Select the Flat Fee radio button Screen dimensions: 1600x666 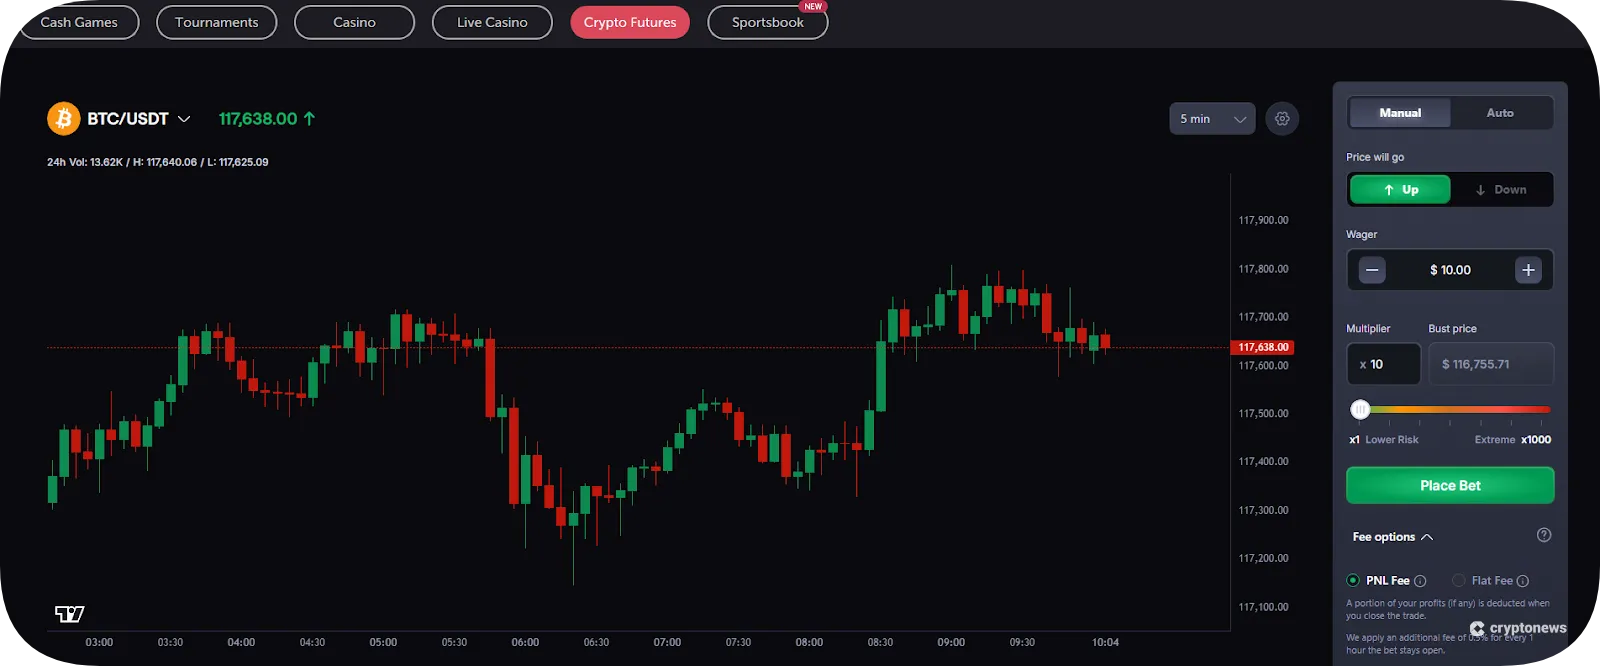coord(1460,580)
